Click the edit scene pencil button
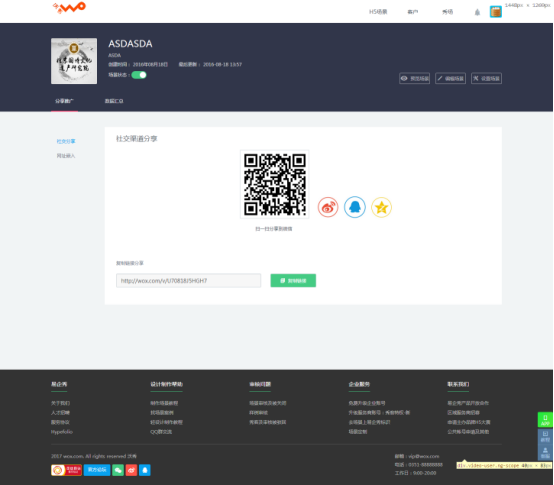The image size is (554, 485). click(450, 78)
